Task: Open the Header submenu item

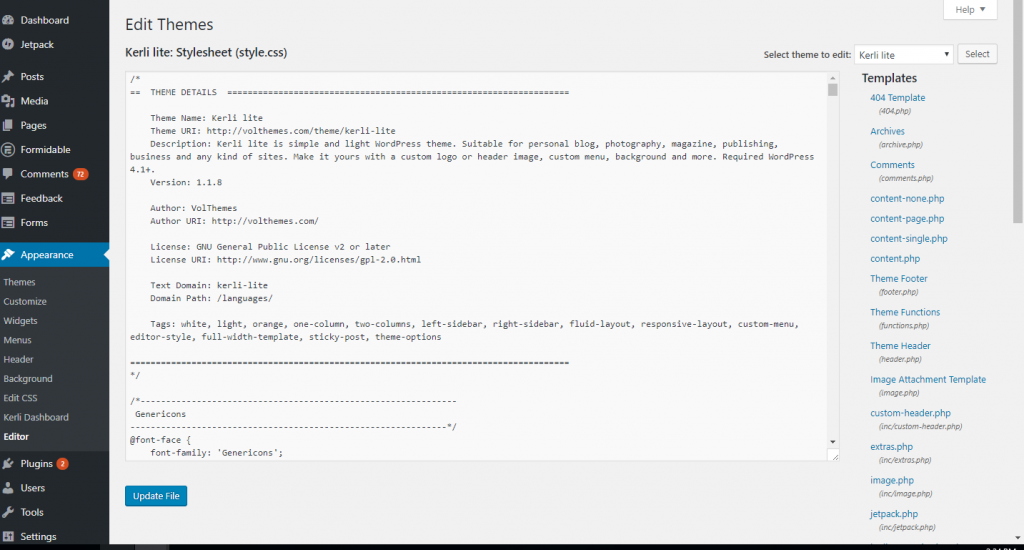Action: coord(18,359)
